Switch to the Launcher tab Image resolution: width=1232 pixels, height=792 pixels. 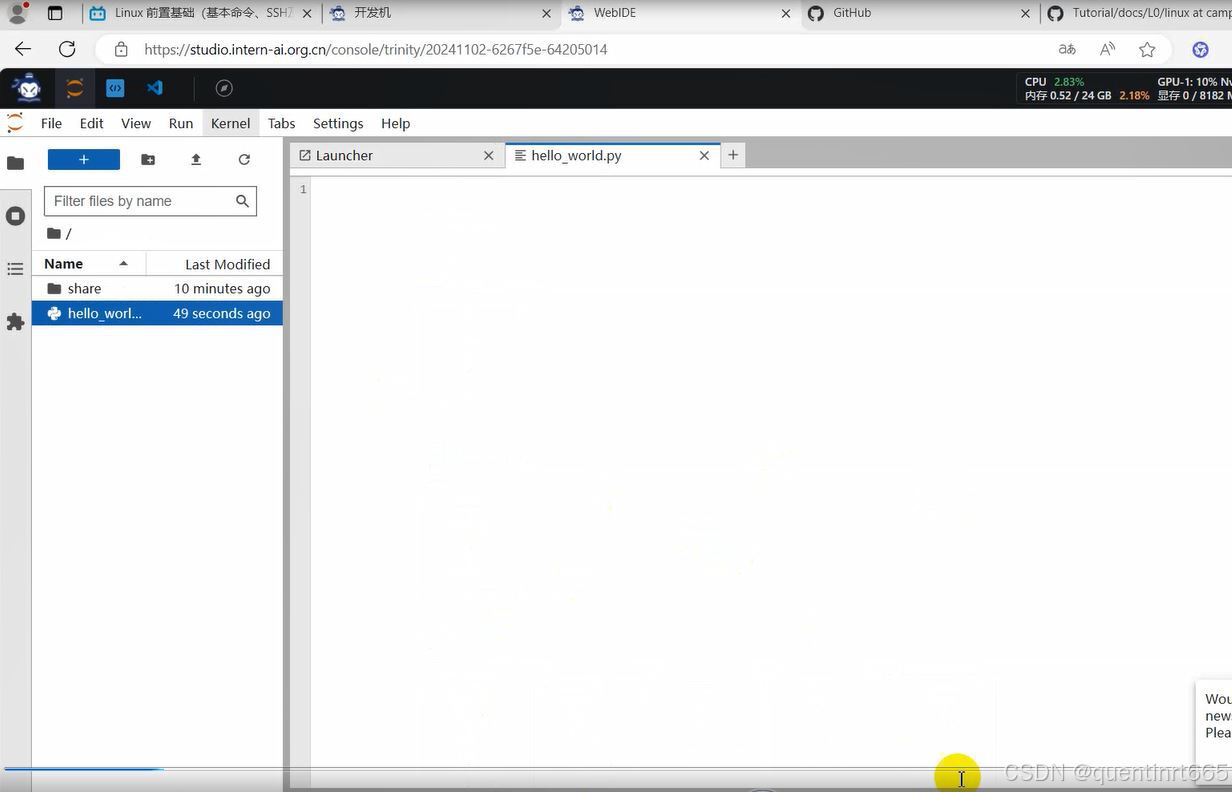344,155
